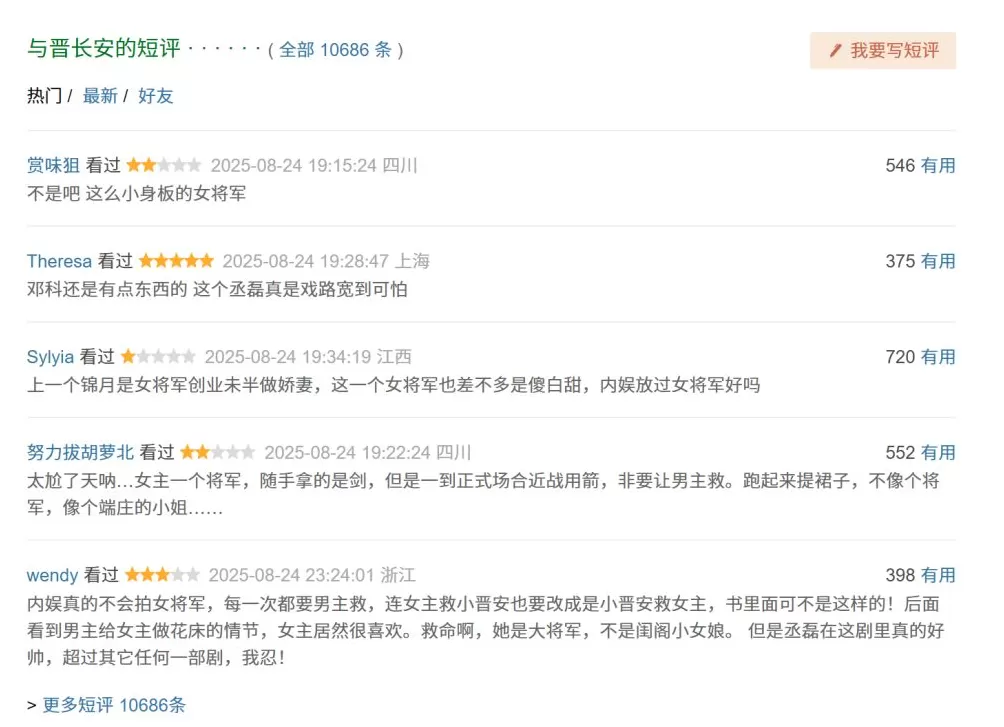This screenshot has width=1004, height=727.
Task: Switch to the 最新 tab
Action: 99,96
